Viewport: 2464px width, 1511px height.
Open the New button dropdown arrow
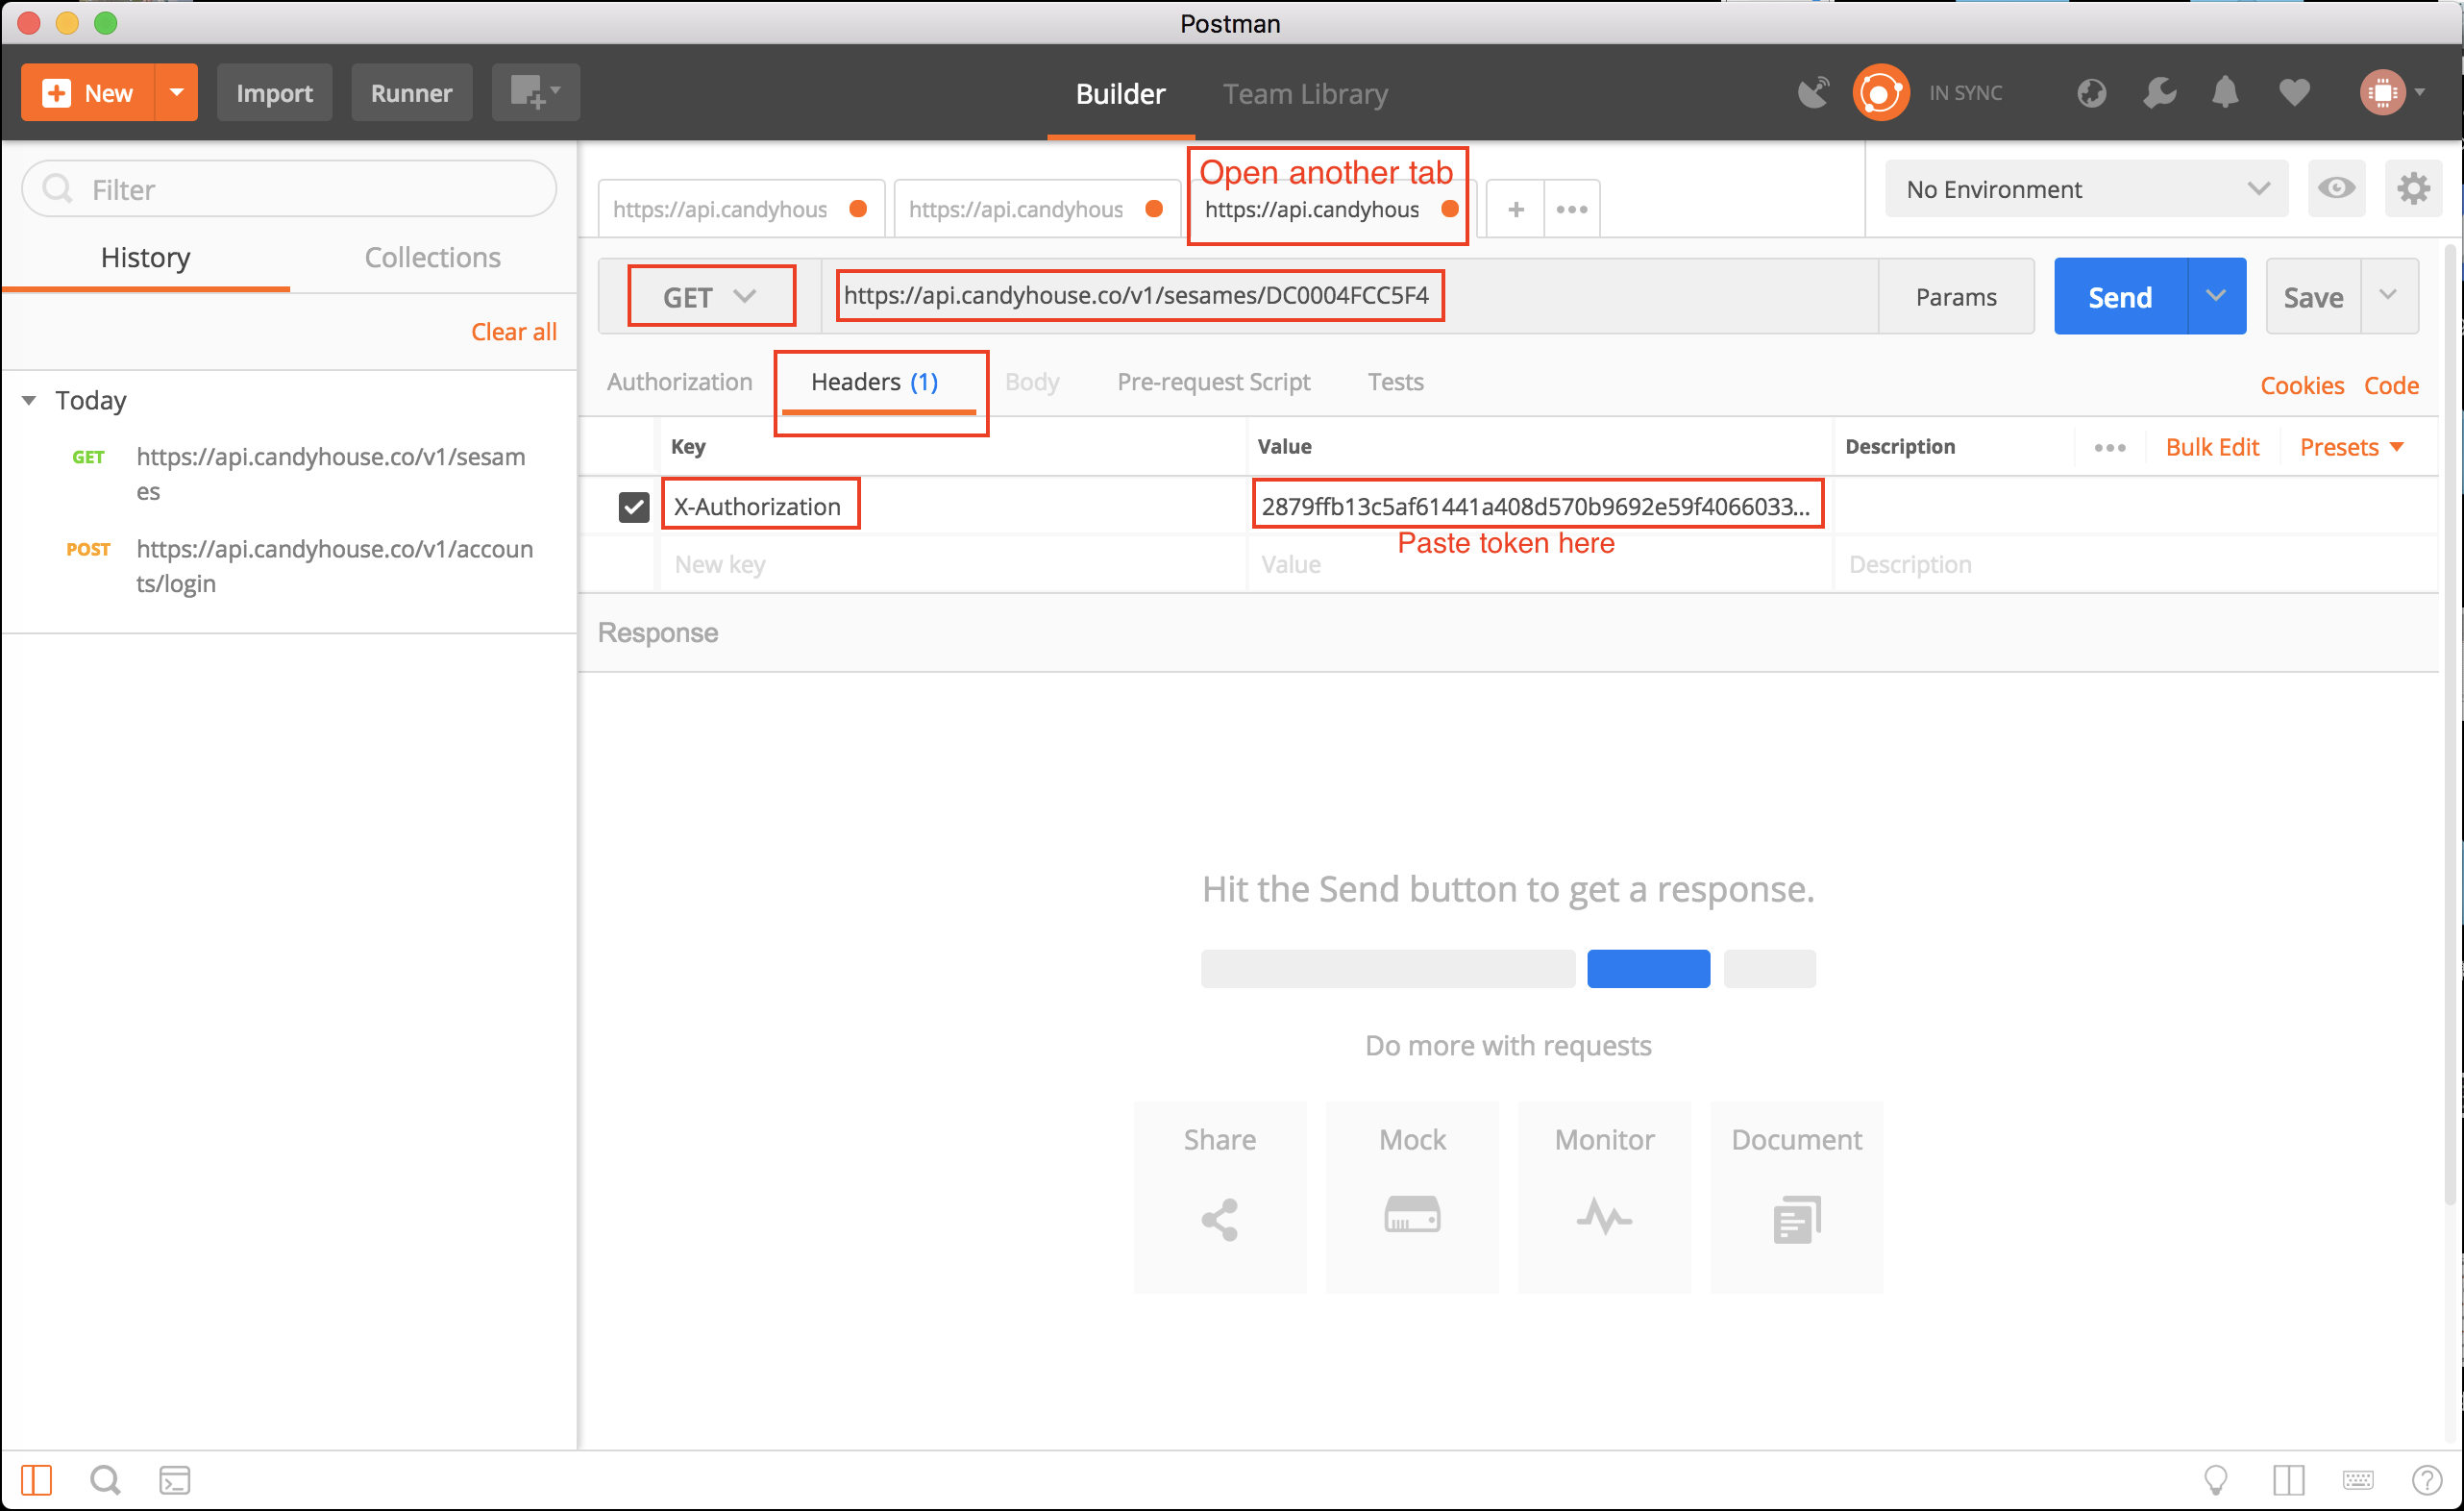pyautogui.click(x=177, y=93)
